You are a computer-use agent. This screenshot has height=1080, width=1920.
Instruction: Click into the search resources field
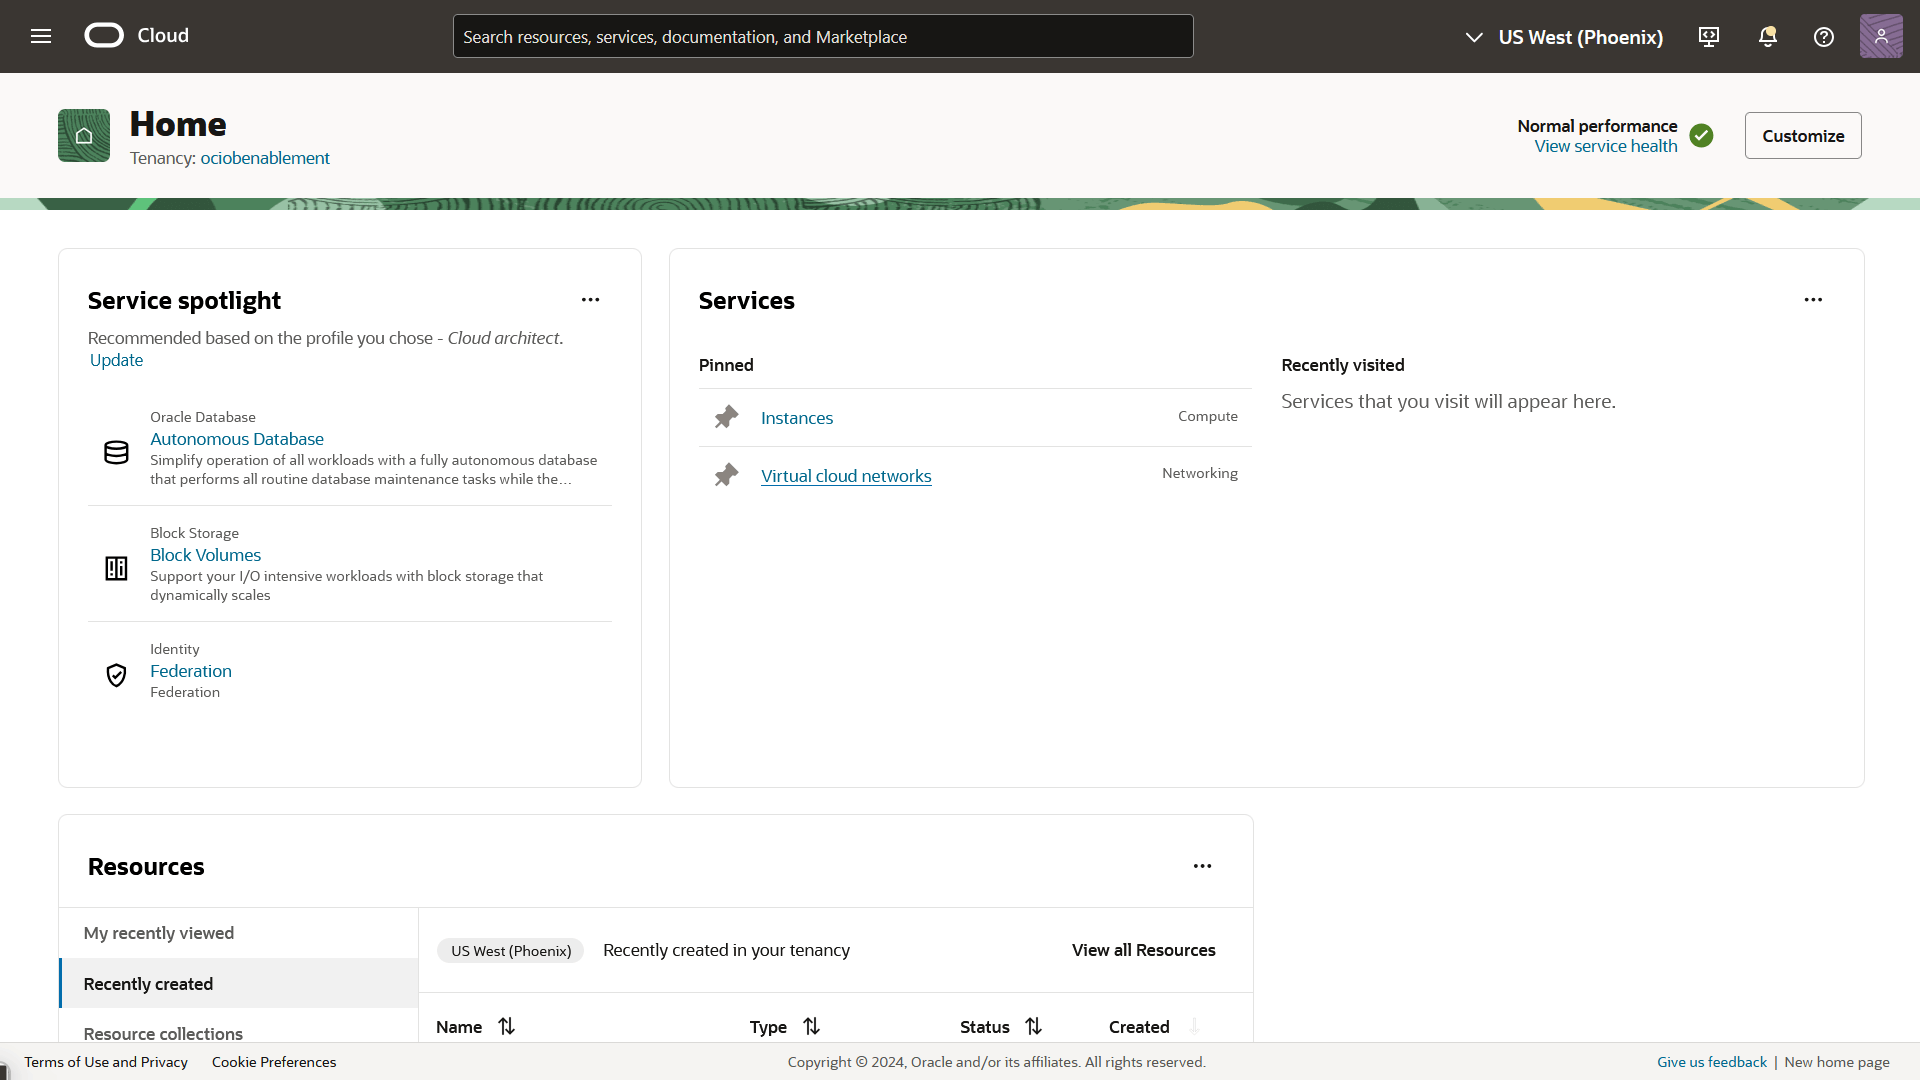pos(822,37)
